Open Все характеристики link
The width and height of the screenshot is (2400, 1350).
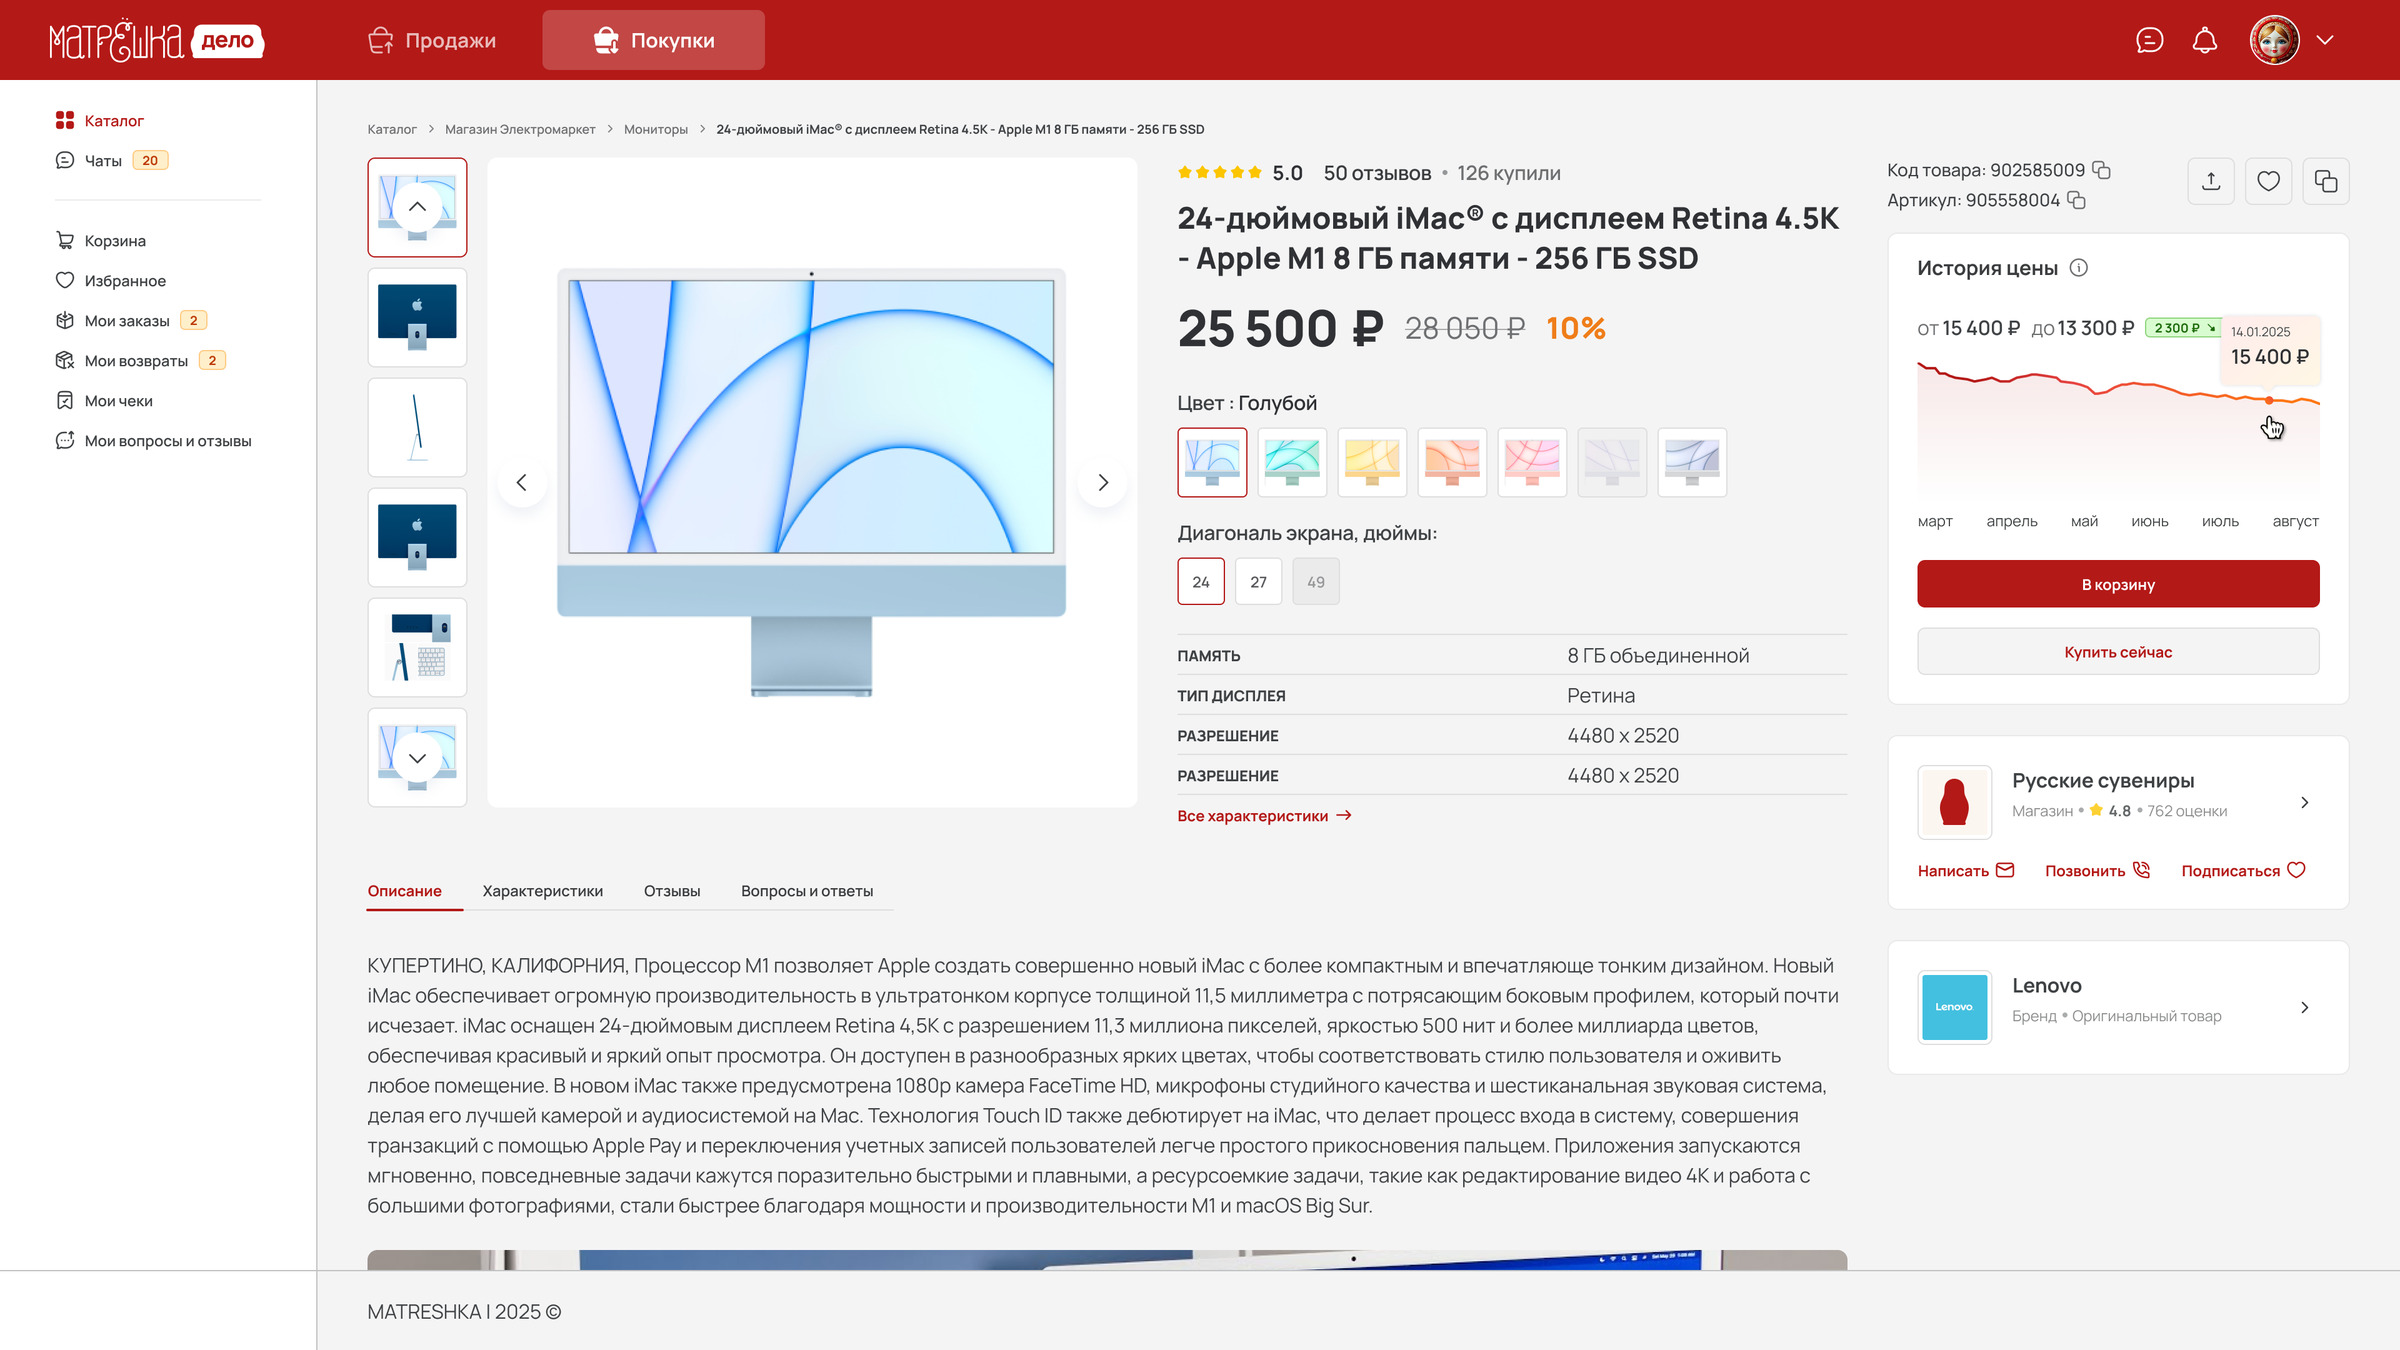point(1264,816)
